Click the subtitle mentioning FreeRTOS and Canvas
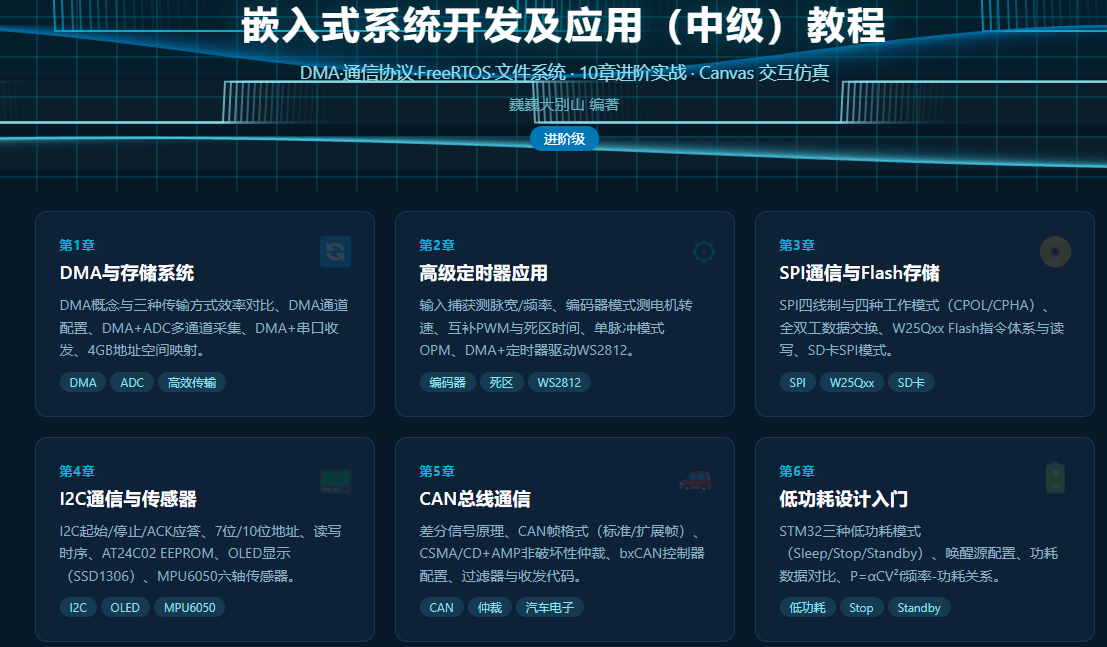1107x647 pixels. (x=564, y=73)
